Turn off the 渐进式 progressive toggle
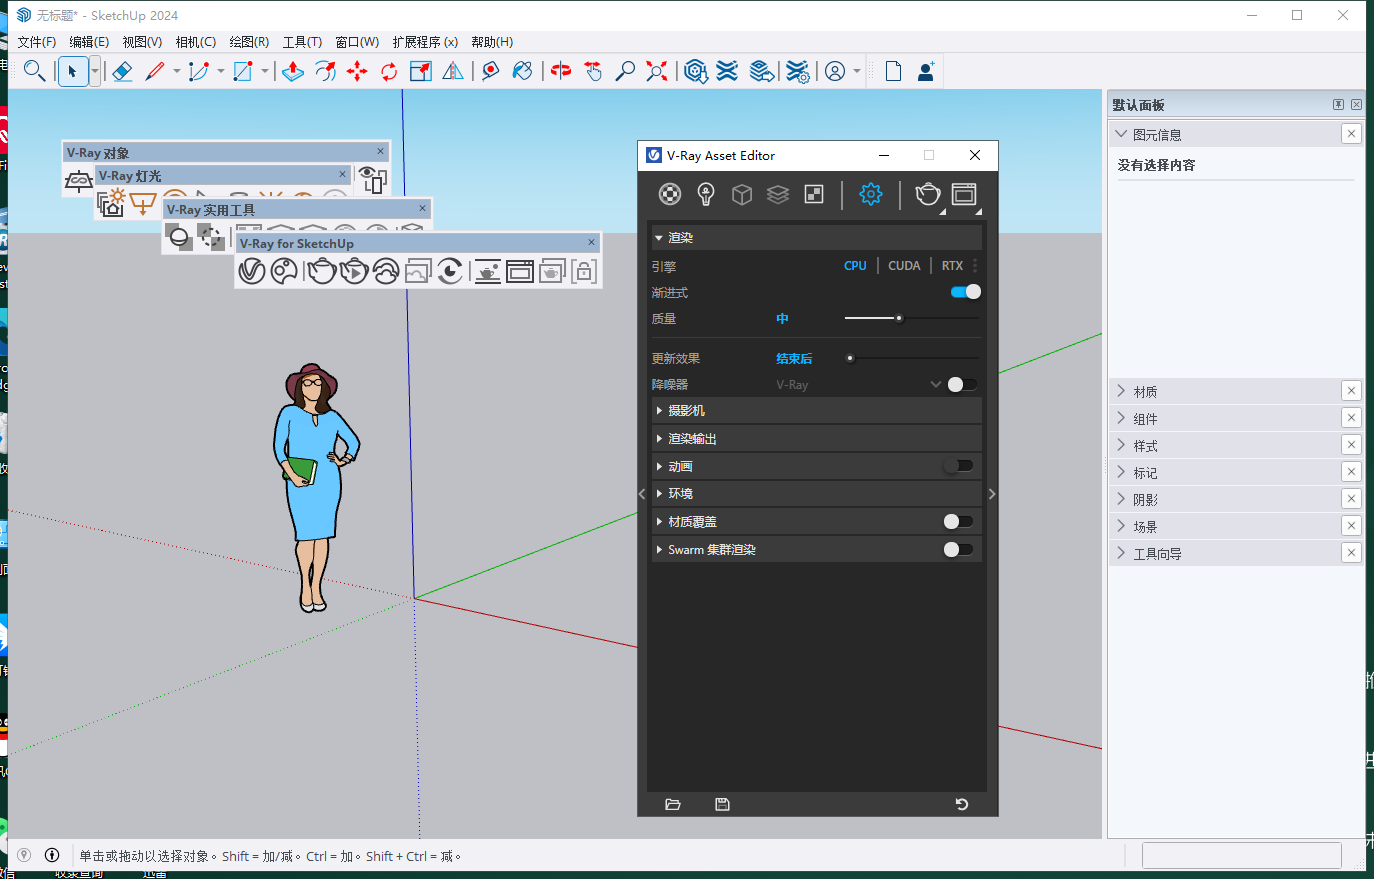1374x879 pixels. [x=966, y=292]
